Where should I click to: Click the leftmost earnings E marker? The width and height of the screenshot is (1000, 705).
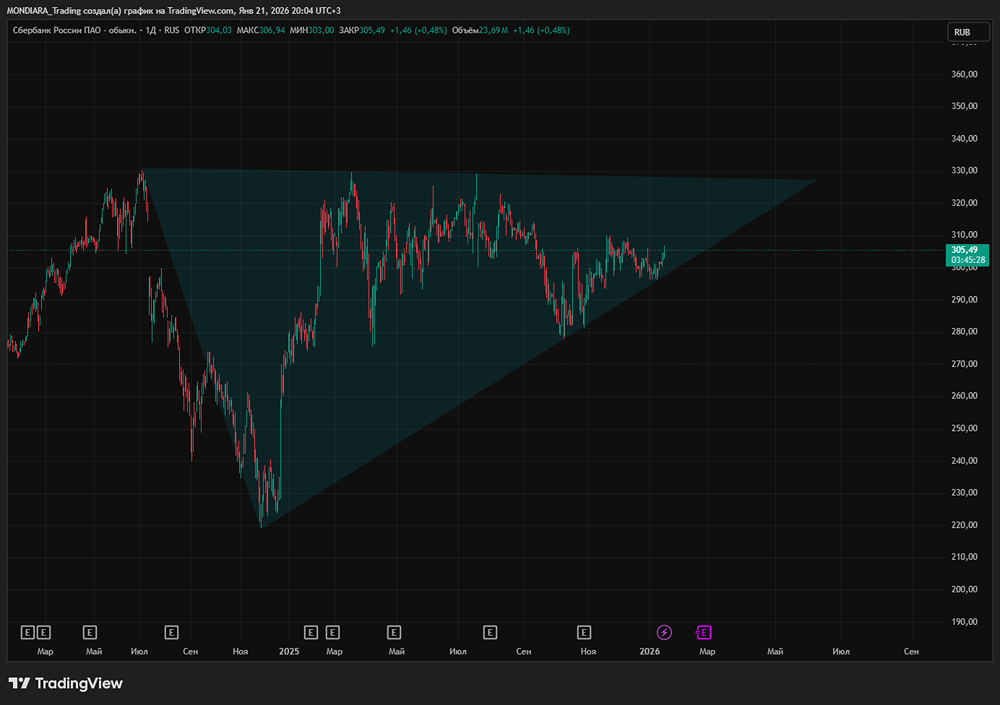(27, 632)
